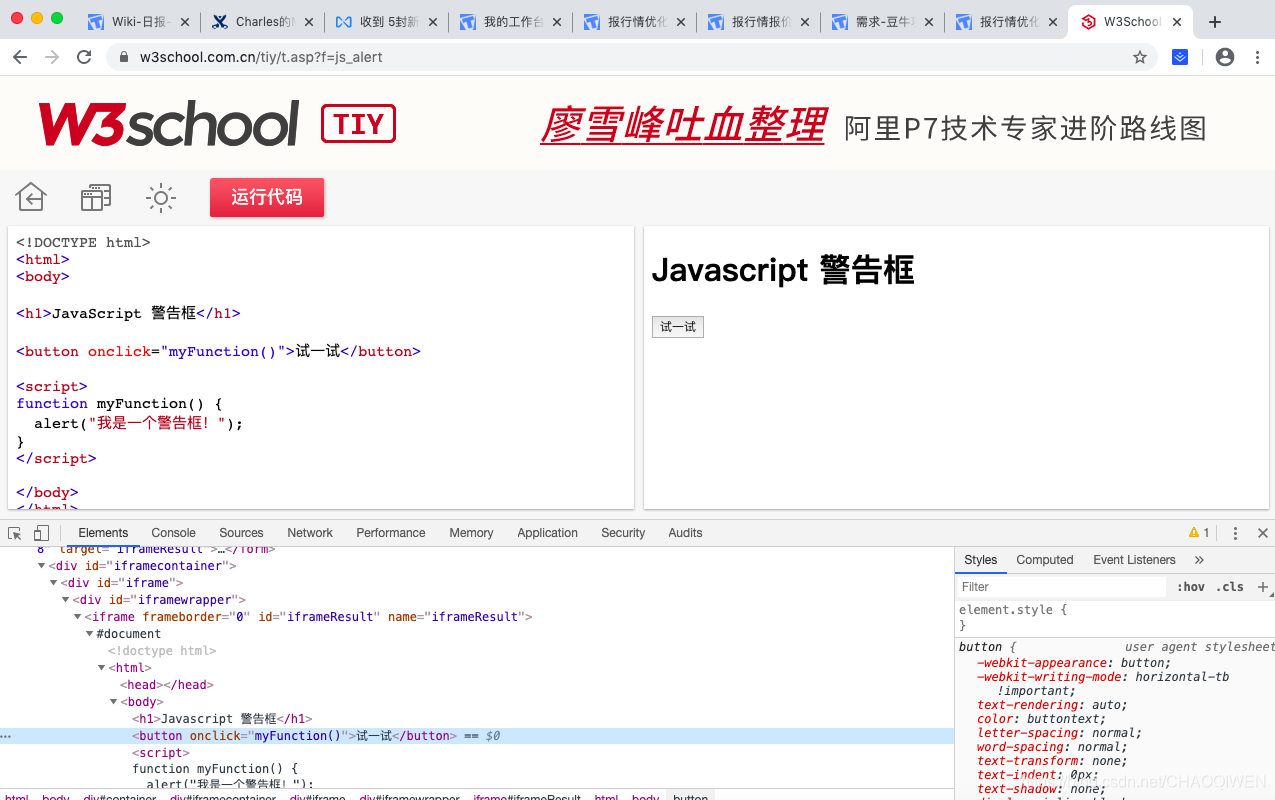Open the Security tab

(x=623, y=533)
